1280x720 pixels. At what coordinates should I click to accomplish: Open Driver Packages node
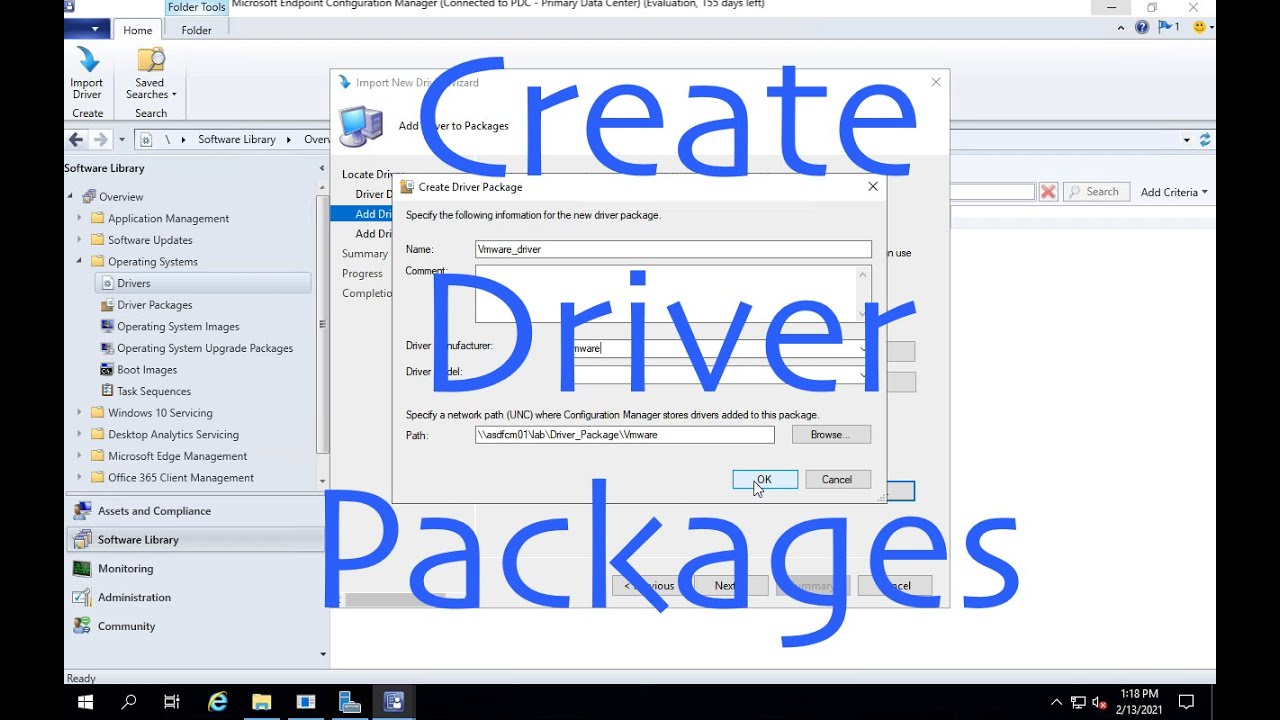[x=154, y=305]
